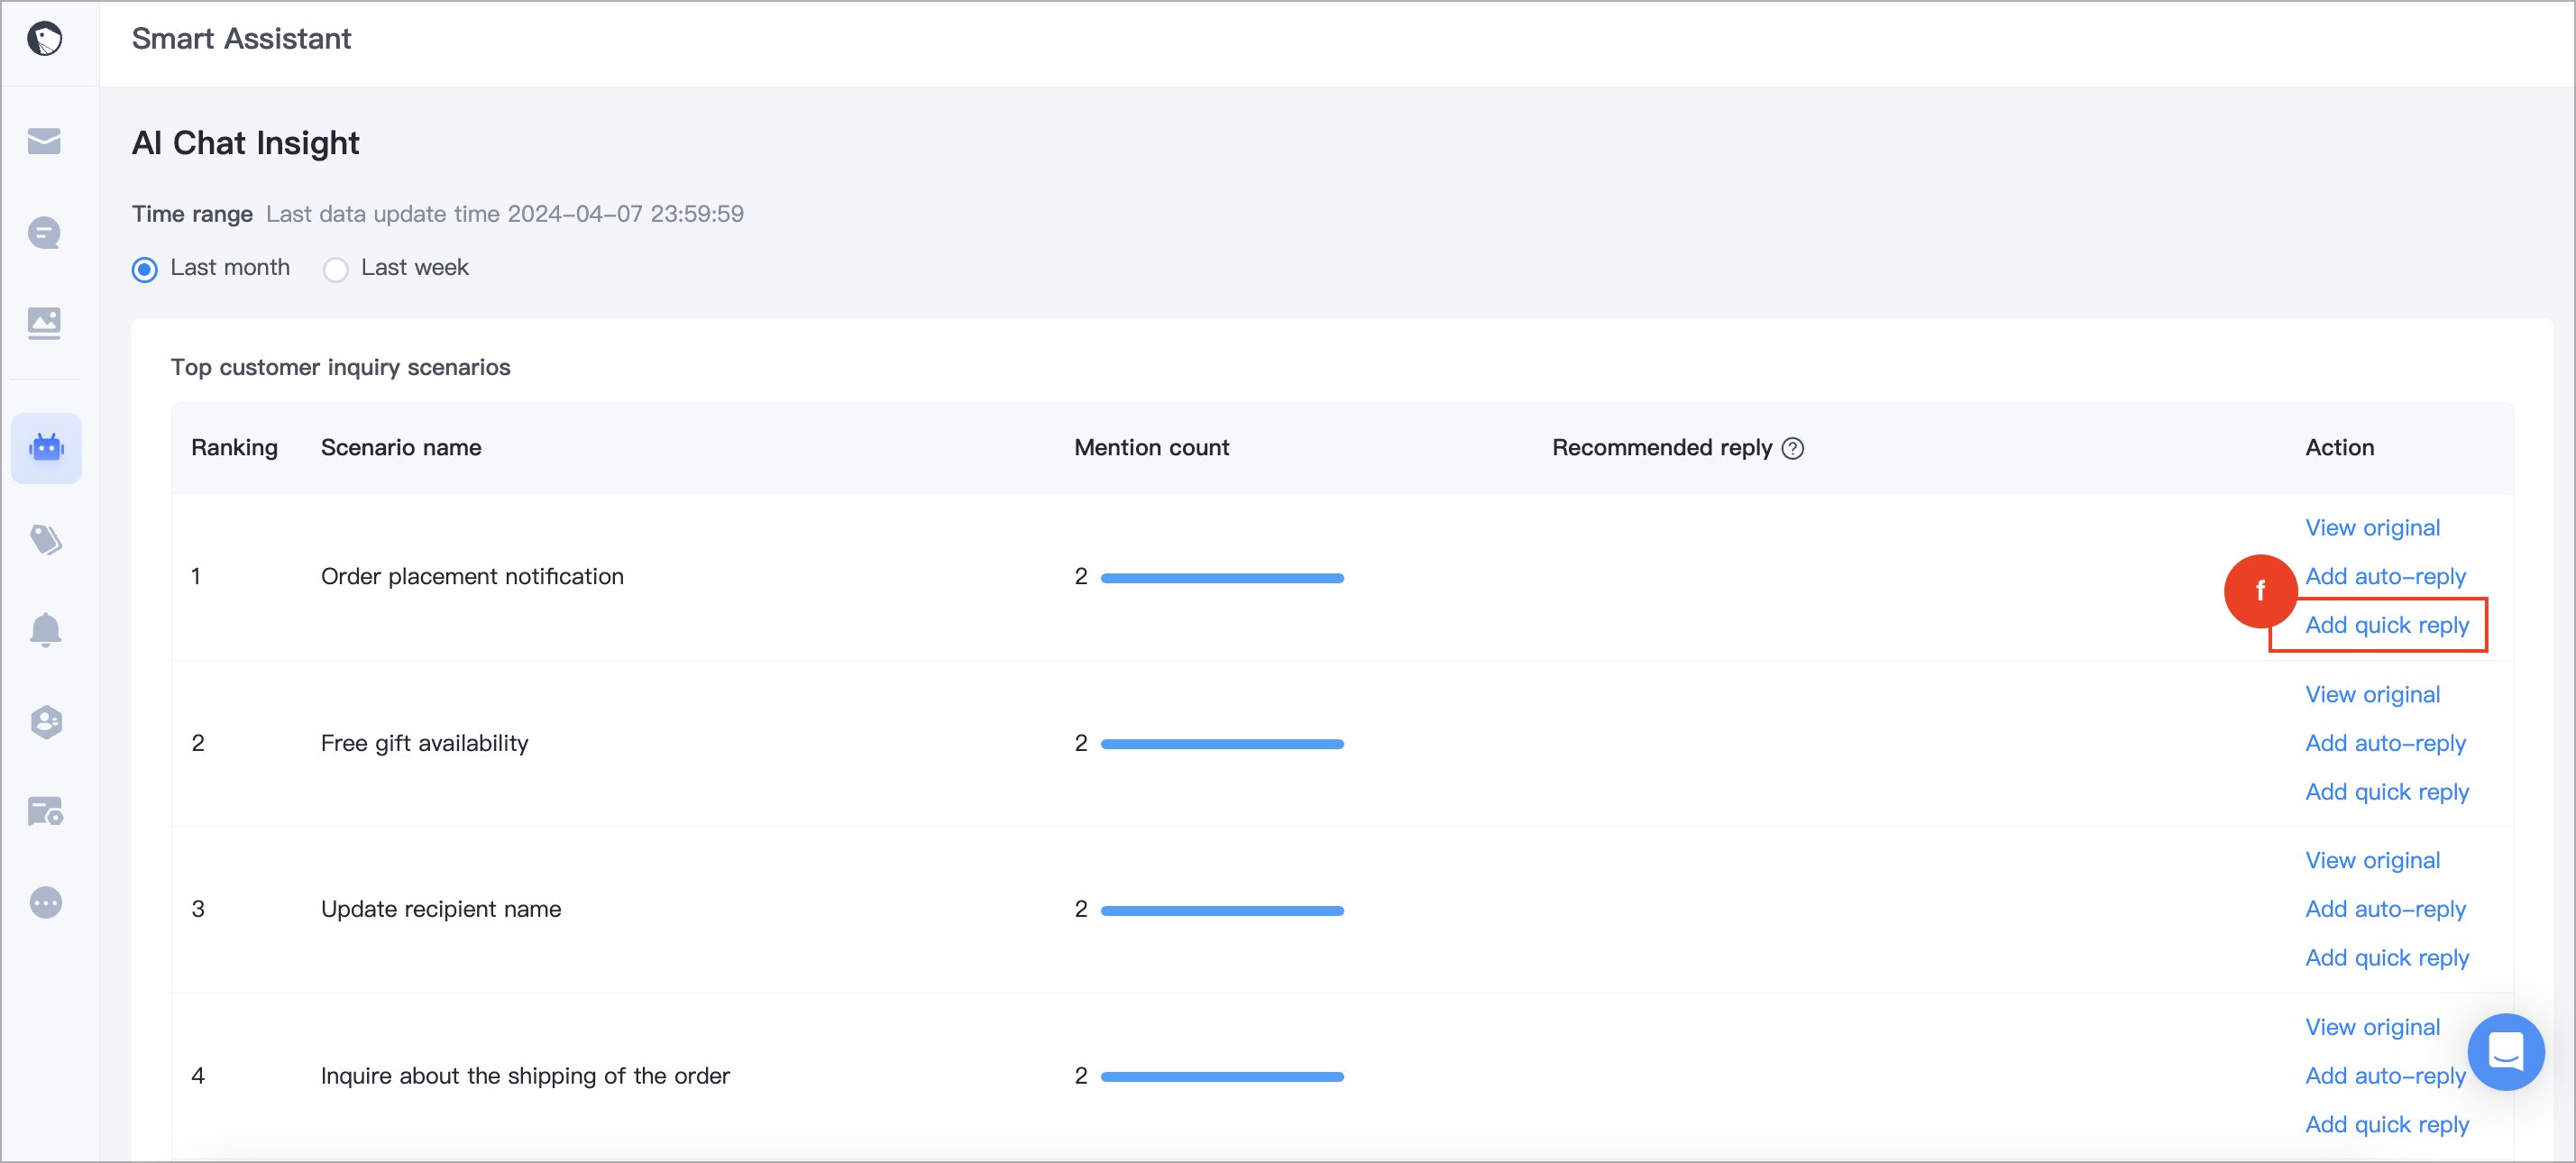Add quick reply for Free gift availability
The height and width of the screenshot is (1163, 2576).
coord(2387,792)
